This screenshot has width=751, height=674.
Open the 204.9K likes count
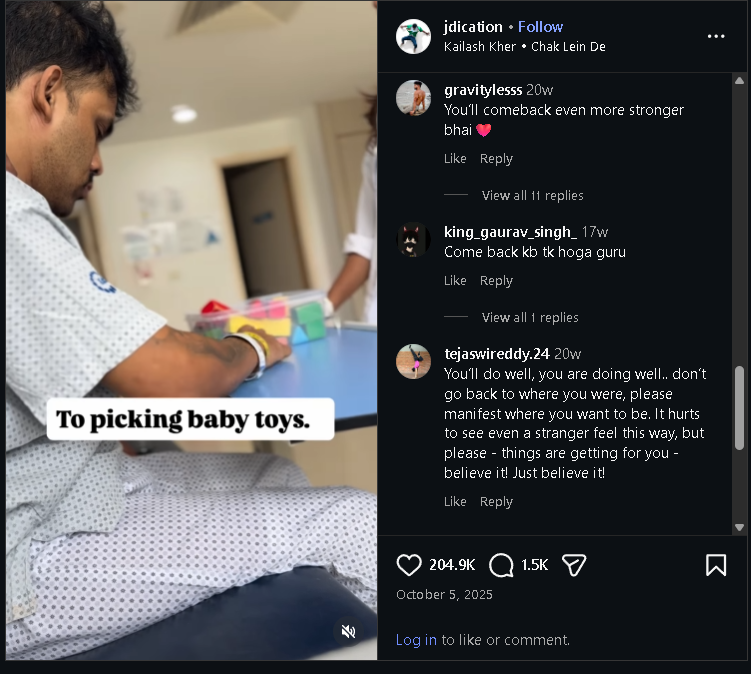[x=452, y=565]
